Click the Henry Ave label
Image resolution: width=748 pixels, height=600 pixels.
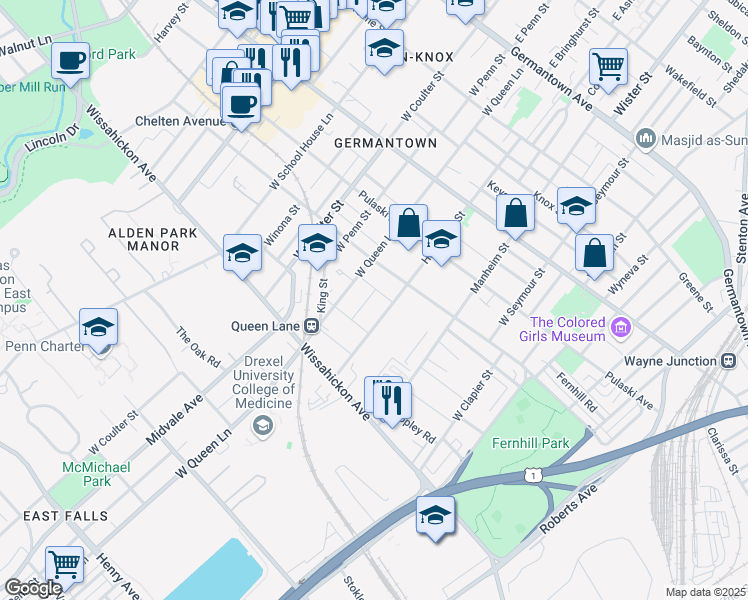click(118, 576)
